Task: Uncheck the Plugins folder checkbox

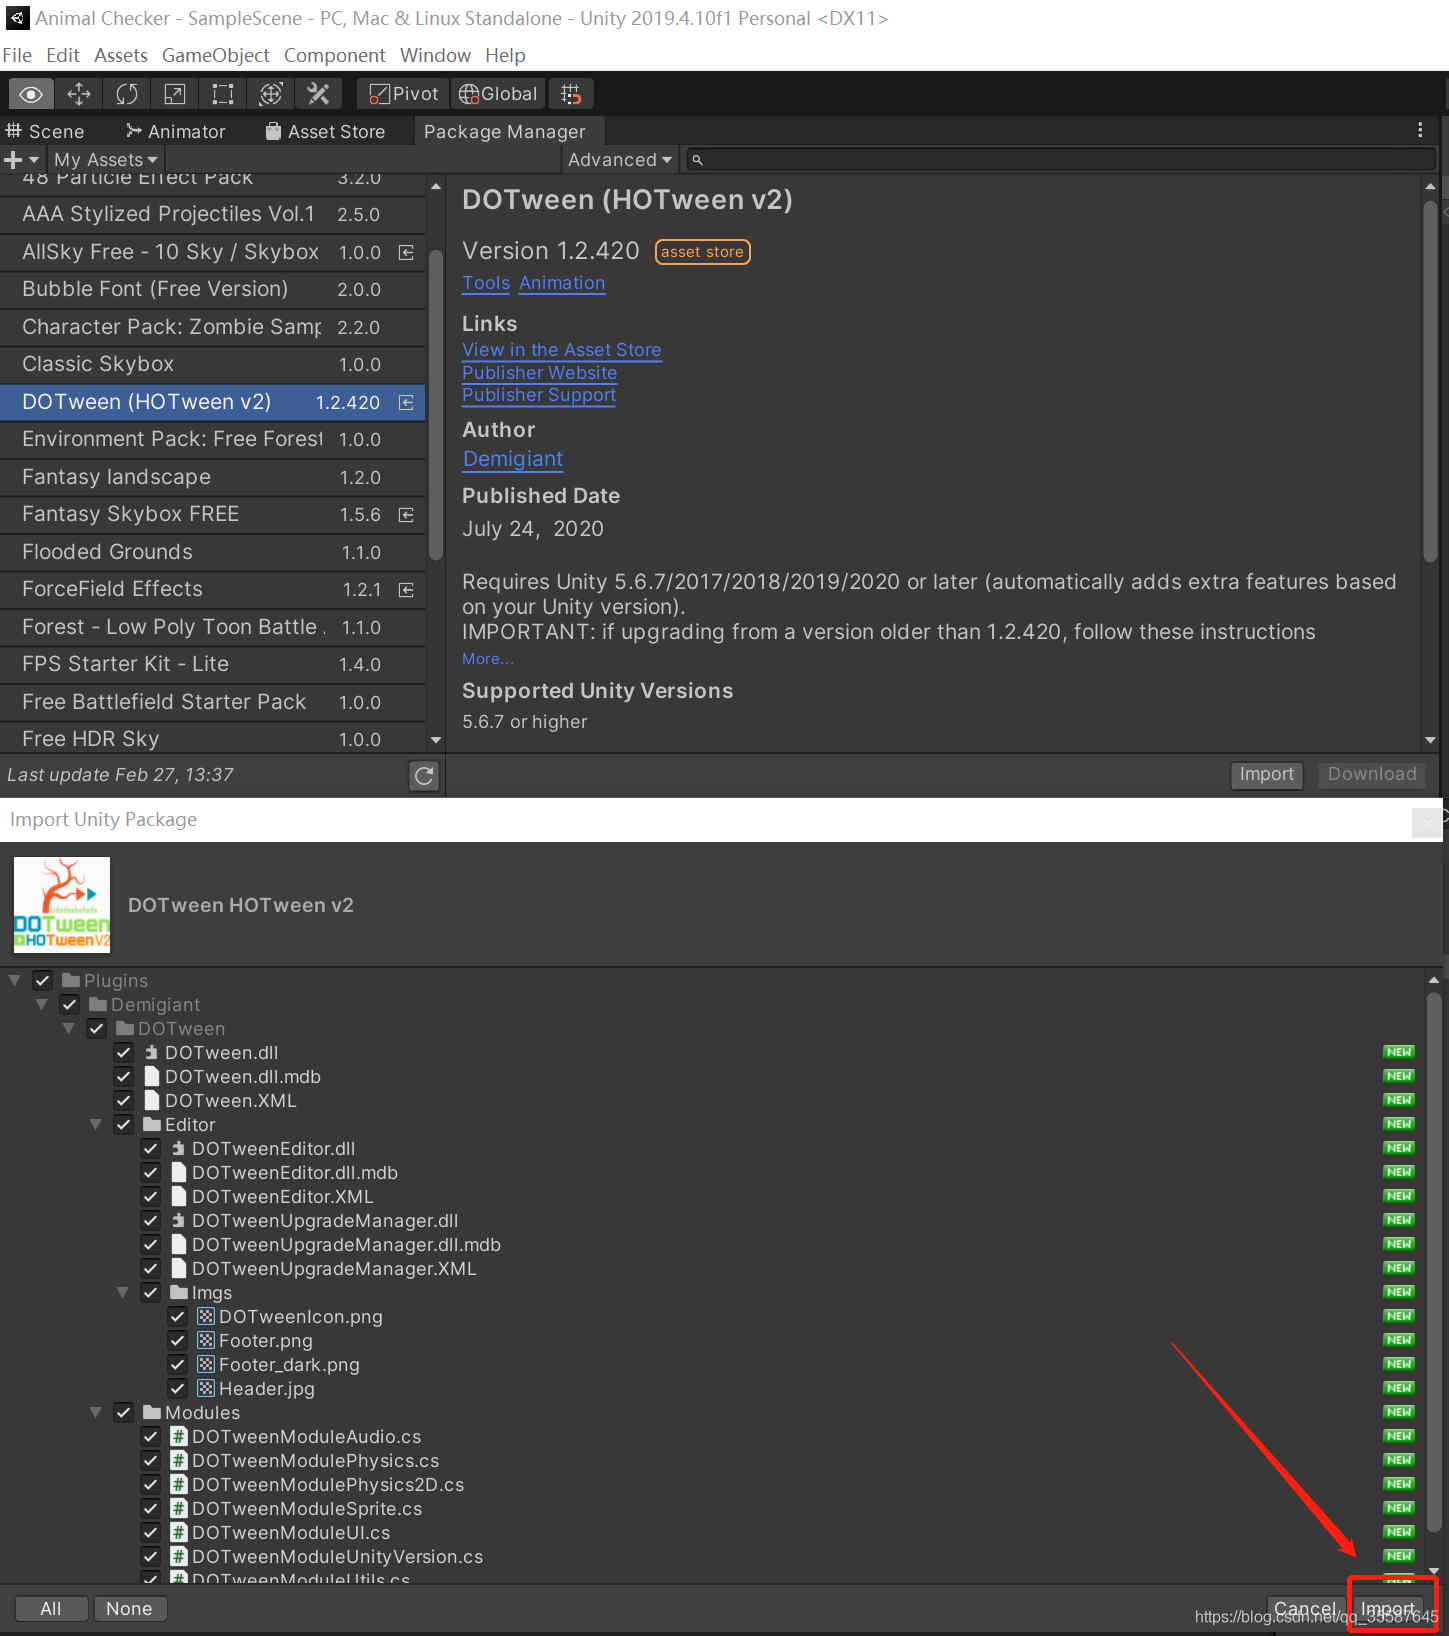Action: (x=42, y=980)
